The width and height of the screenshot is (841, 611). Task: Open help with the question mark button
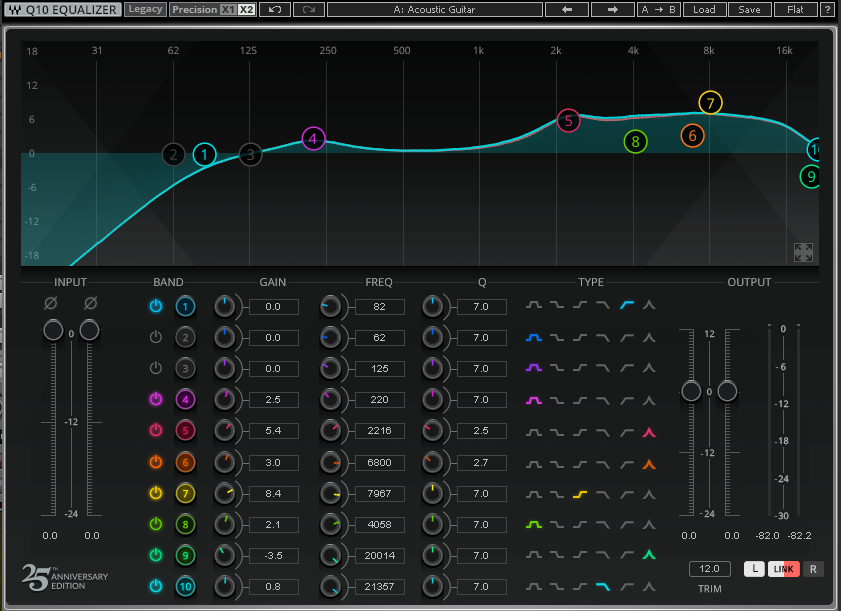827,10
